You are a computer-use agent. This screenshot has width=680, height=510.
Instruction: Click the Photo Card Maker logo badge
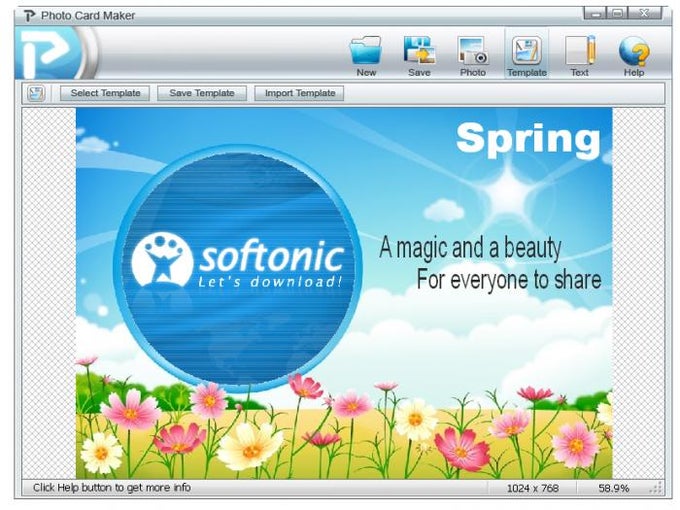(x=51, y=53)
